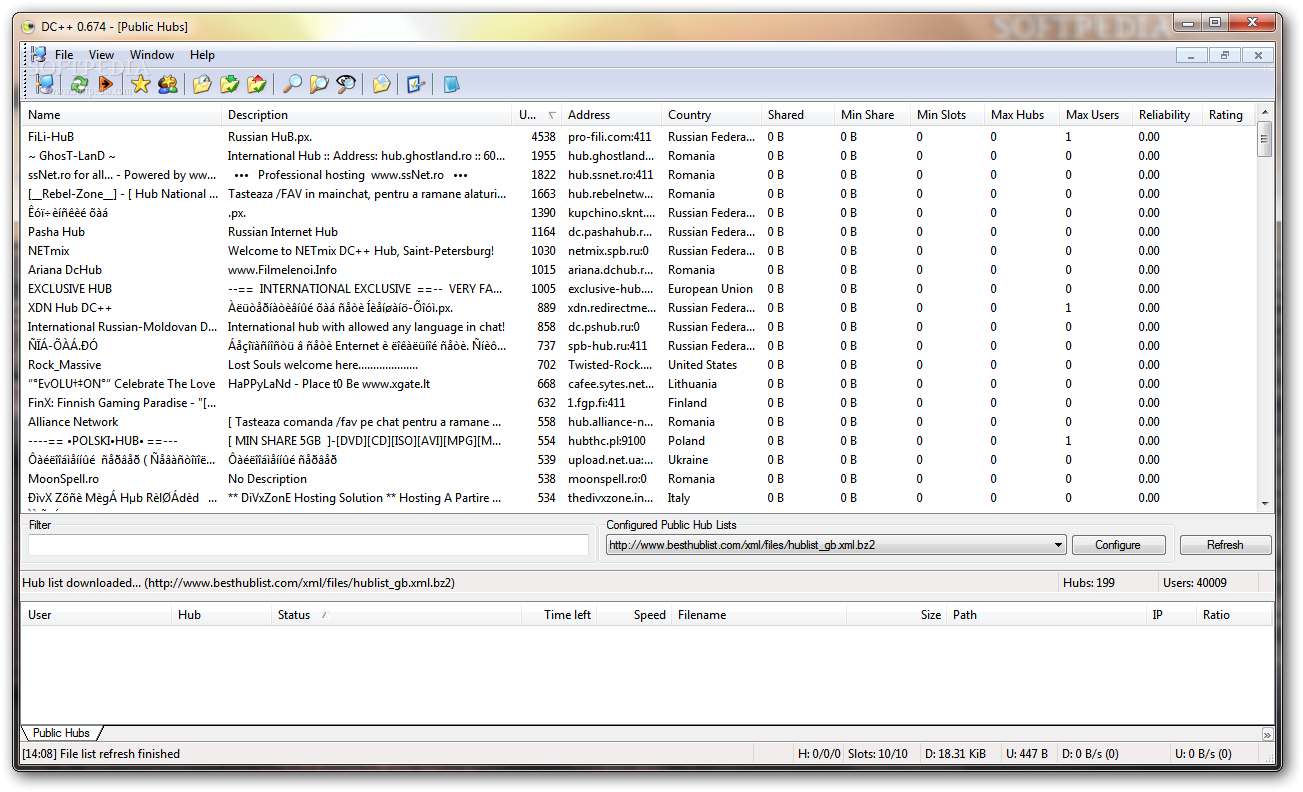This screenshot has height=792, width=1303.
Task: Select the ~ GhosT-LanD ~ hub row
Action: click(x=639, y=156)
